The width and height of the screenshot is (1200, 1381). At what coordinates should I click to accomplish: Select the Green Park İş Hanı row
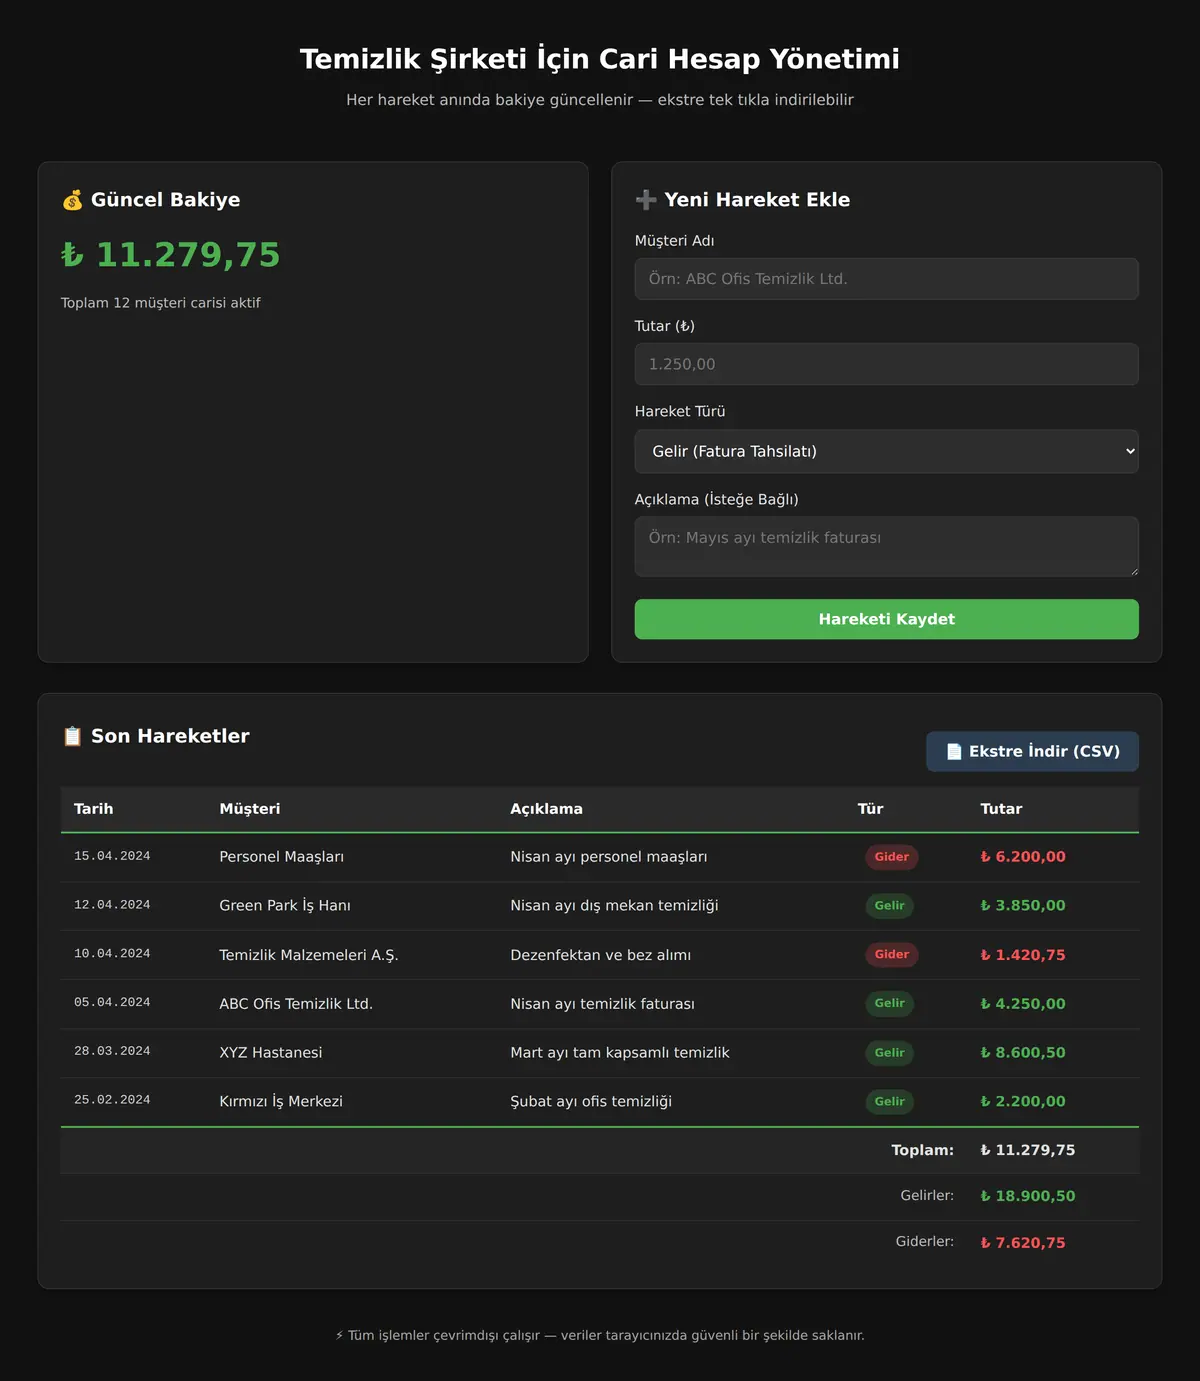point(600,906)
